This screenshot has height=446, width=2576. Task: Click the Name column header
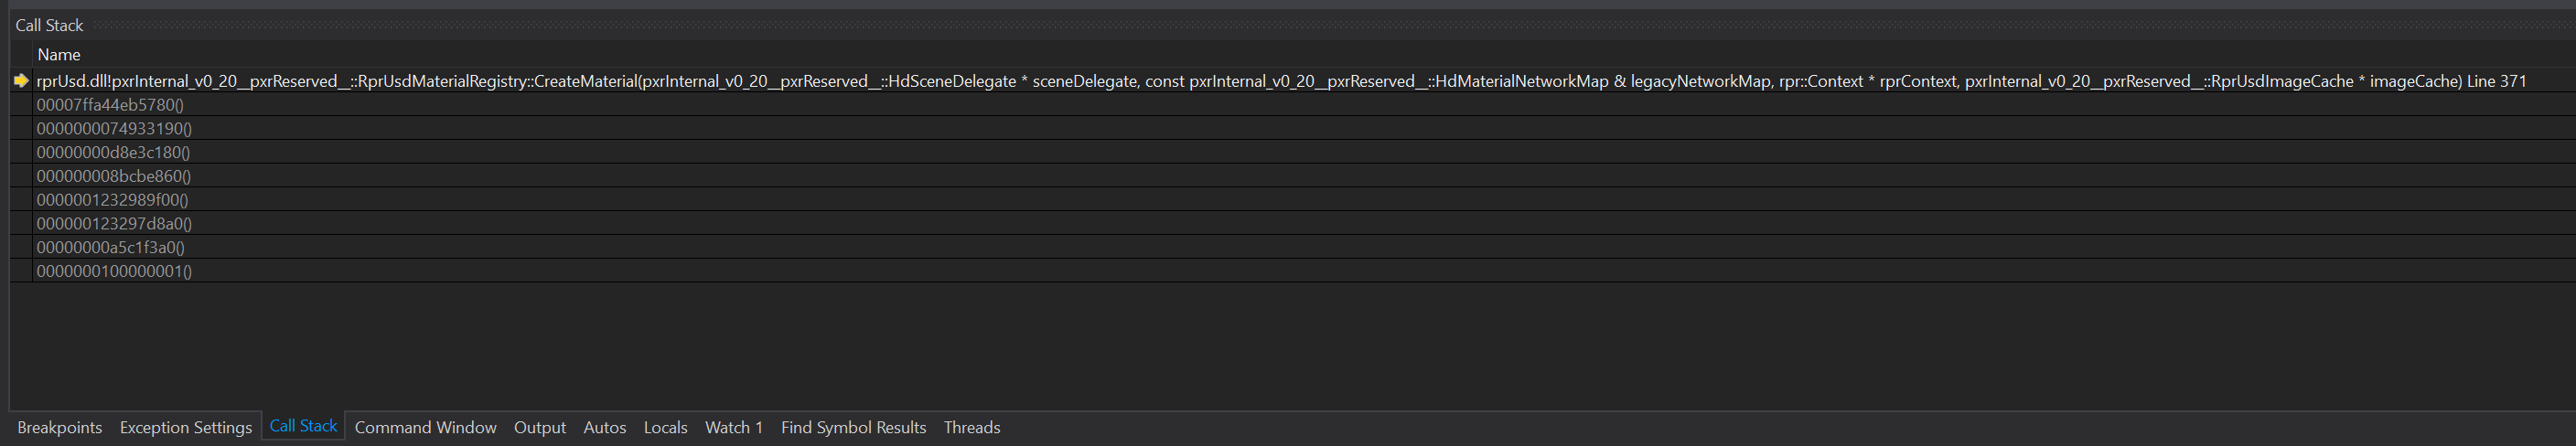click(59, 55)
